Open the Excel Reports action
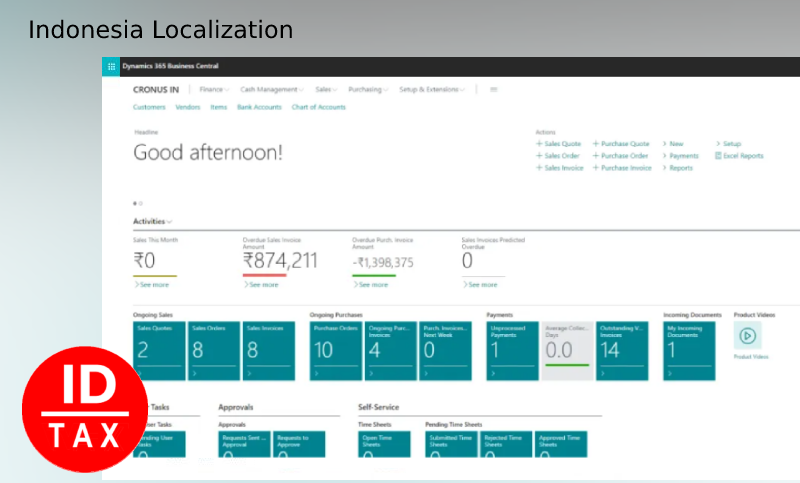 pos(739,156)
